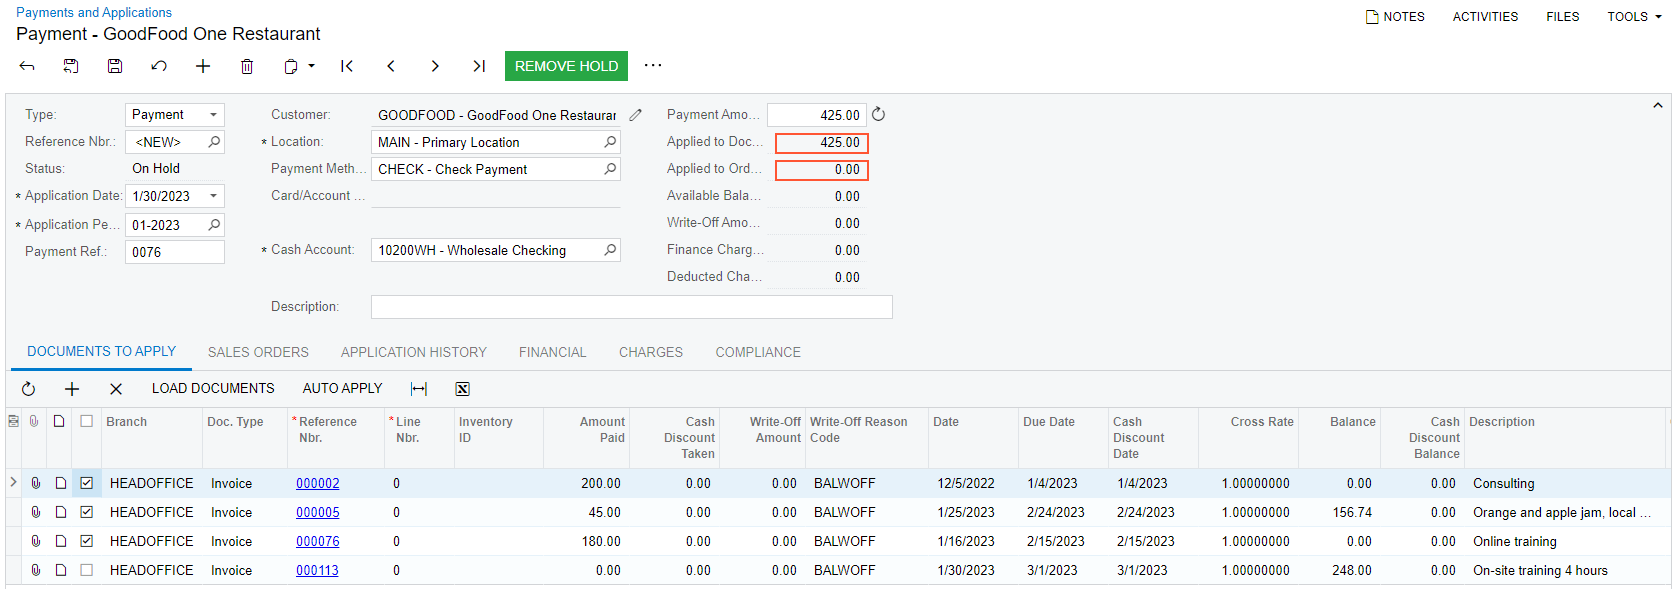Click the Description text field
1673x589 pixels.
click(631, 307)
